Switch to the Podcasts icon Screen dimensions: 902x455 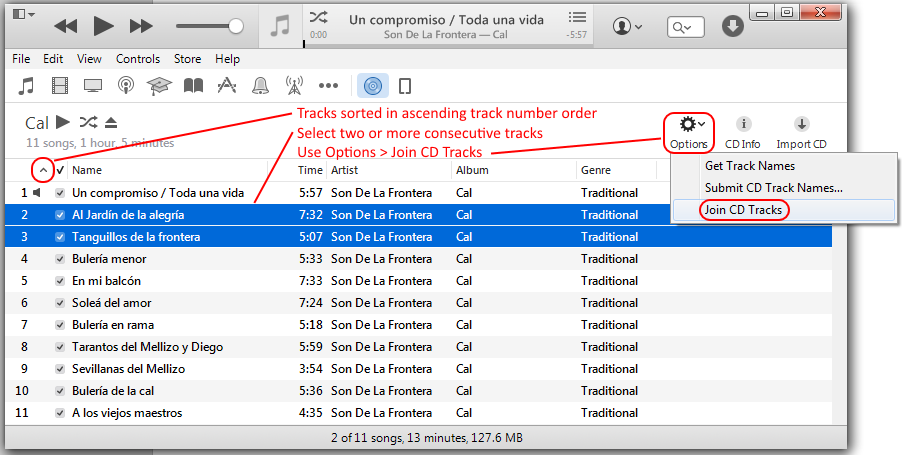click(x=126, y=86)
